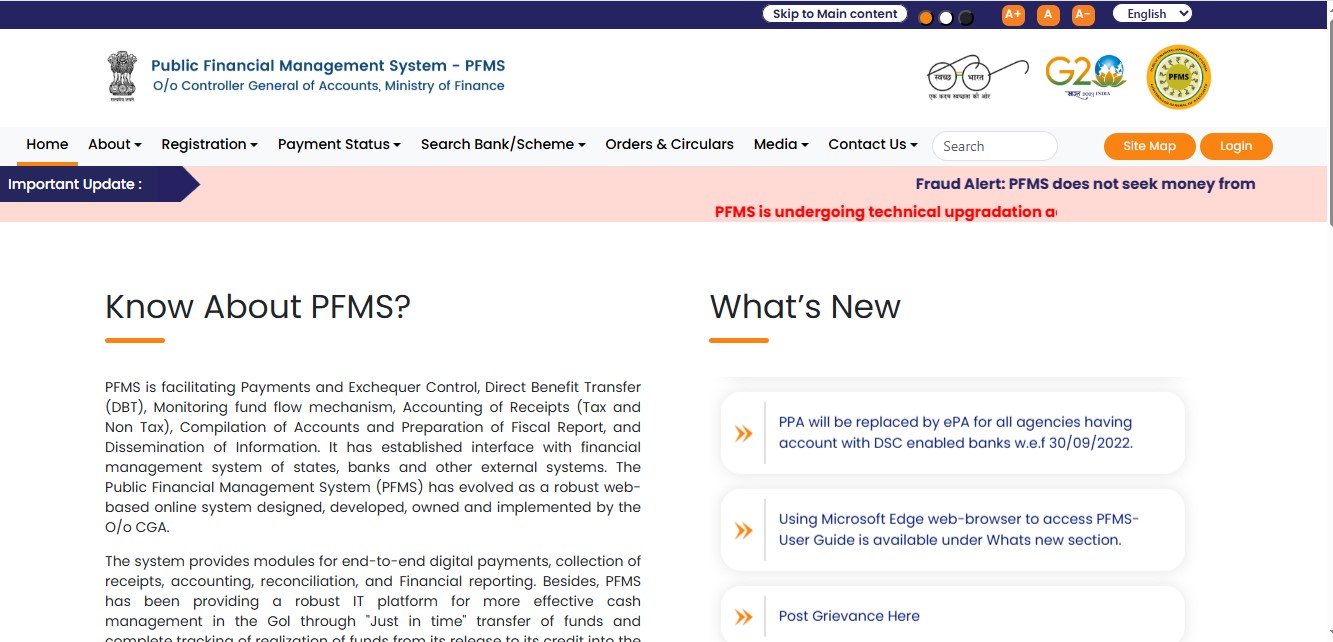Open Orders & Circulars page
Screen dimensions: 1333x642
pos(669,144)
